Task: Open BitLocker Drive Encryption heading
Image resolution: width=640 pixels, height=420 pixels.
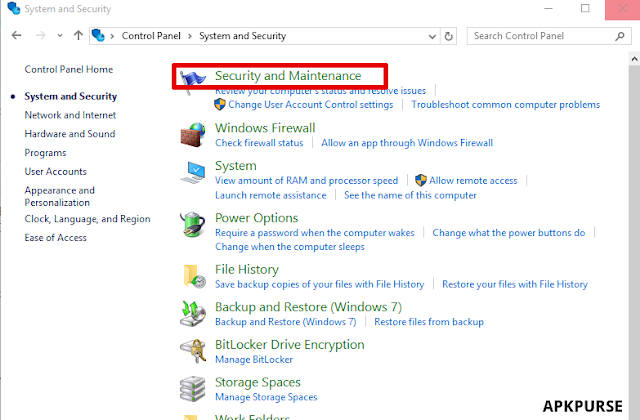Action: [x=290, y=344]
